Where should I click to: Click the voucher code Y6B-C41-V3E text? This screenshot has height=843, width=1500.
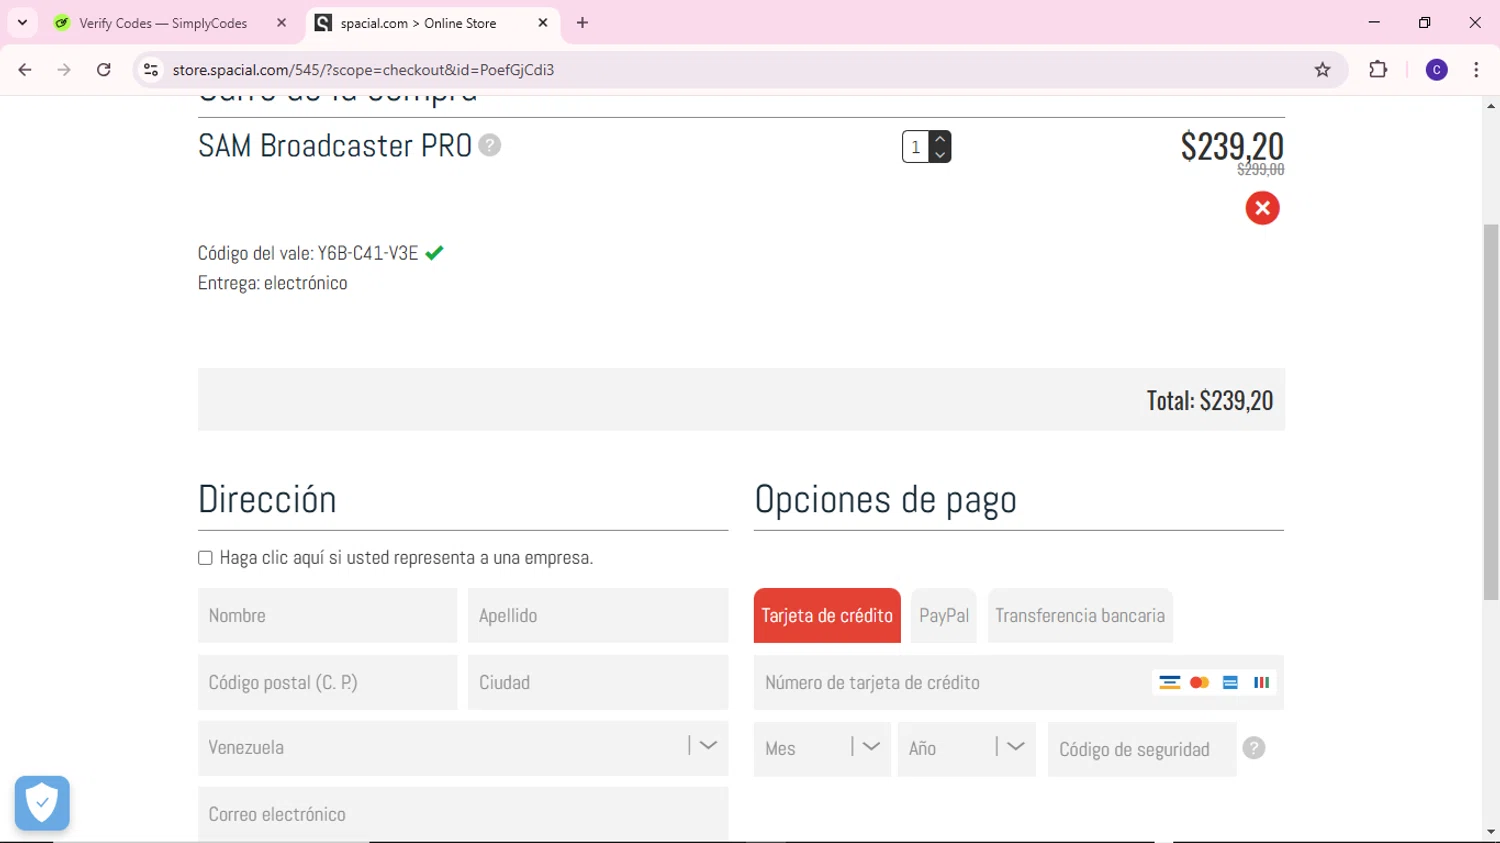(368, 253)
